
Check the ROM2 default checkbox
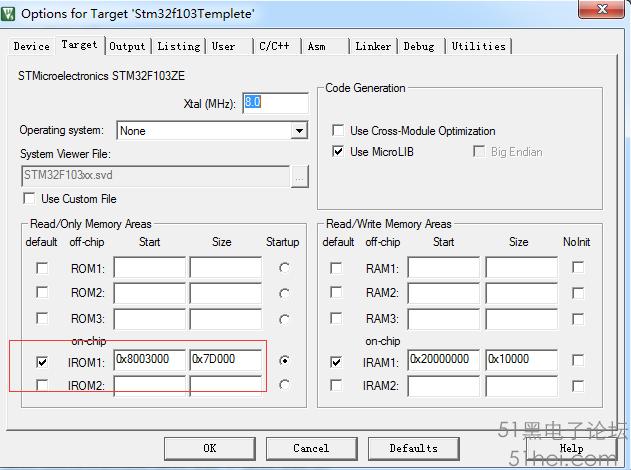(x=42, y=293)
